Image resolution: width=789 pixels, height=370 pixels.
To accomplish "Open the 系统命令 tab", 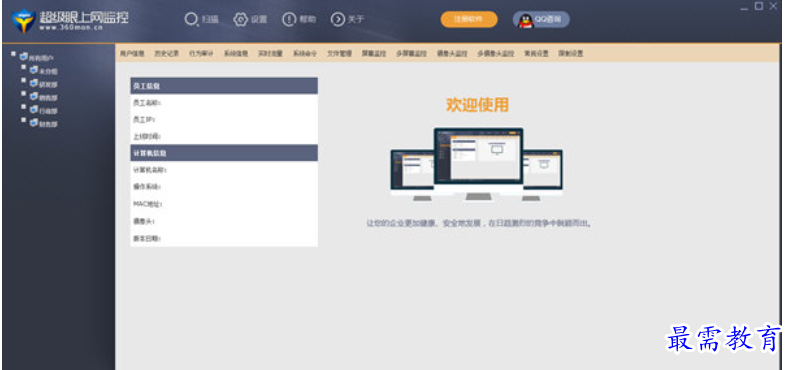I will [305, 53].
